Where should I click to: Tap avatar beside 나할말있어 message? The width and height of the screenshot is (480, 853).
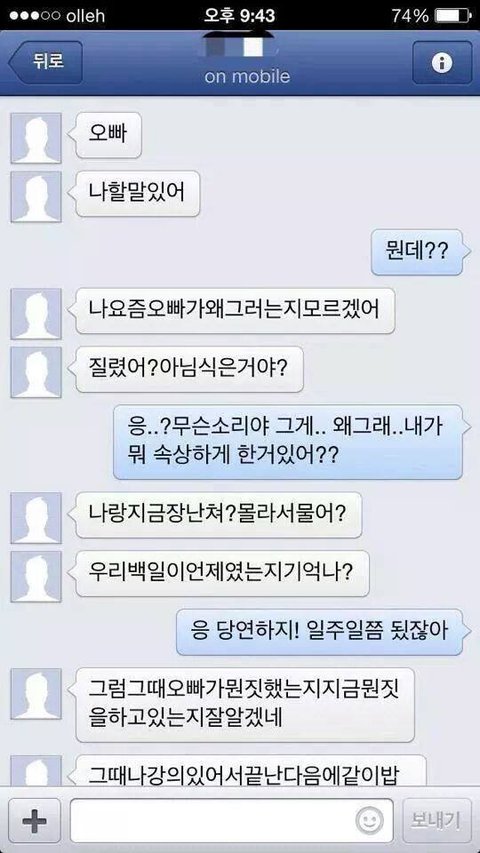[x=36, y=197]
